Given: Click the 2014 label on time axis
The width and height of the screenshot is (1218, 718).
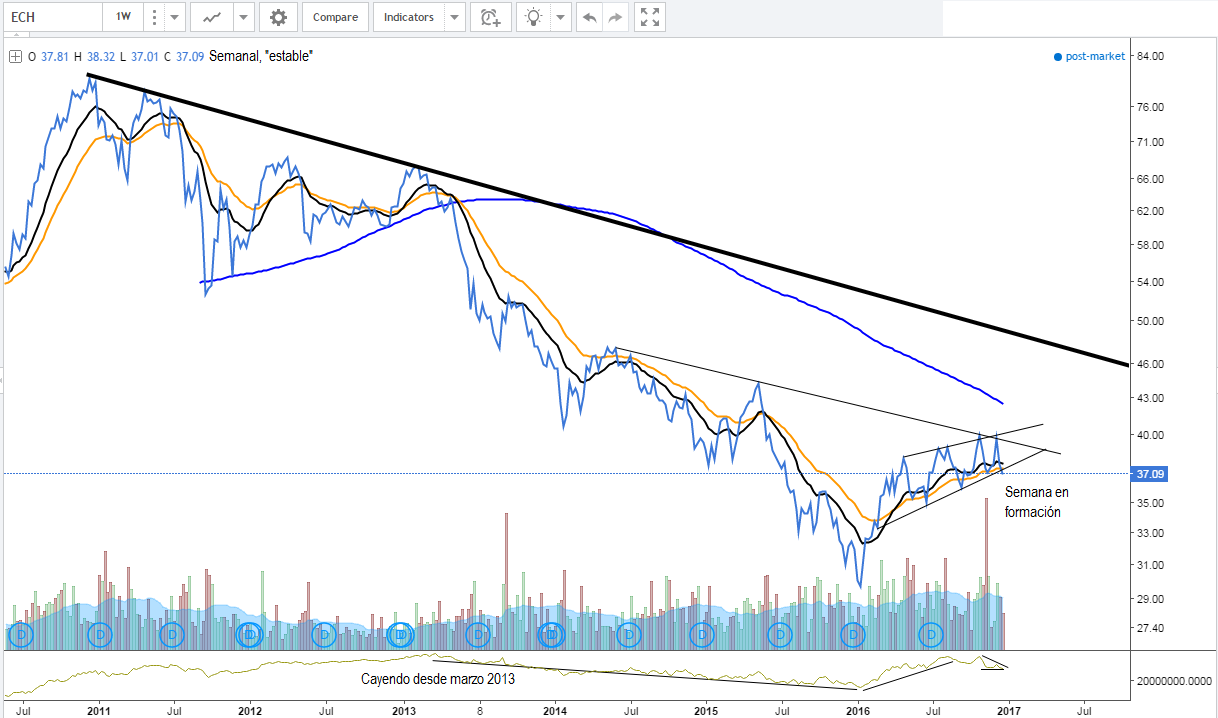Looking at the screenshot, I should [554, 711].
